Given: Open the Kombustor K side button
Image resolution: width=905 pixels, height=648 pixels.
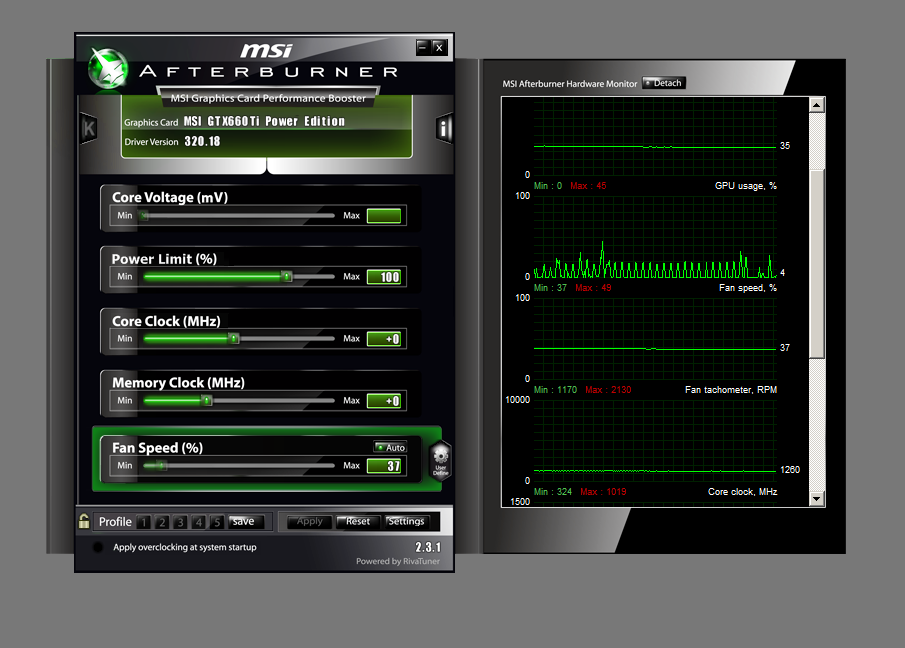Looking at the screenshot, I should click(x=88, y=128).
